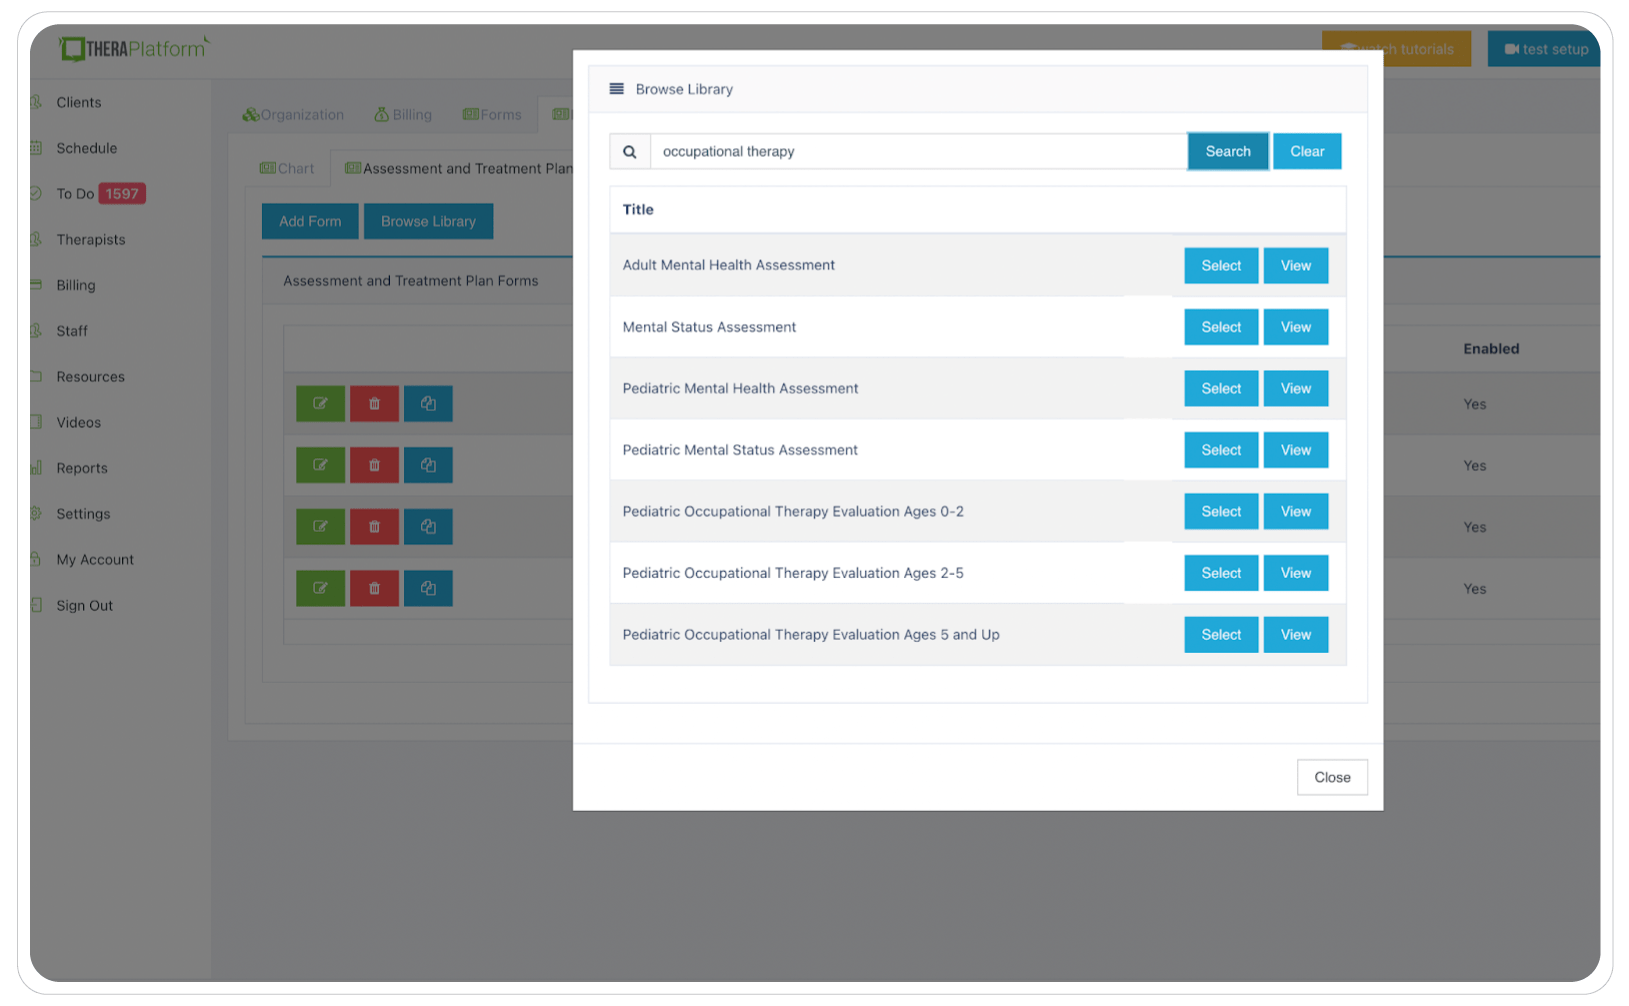
Task: Open Therapists in the sidebar
Action: point(91,240)
